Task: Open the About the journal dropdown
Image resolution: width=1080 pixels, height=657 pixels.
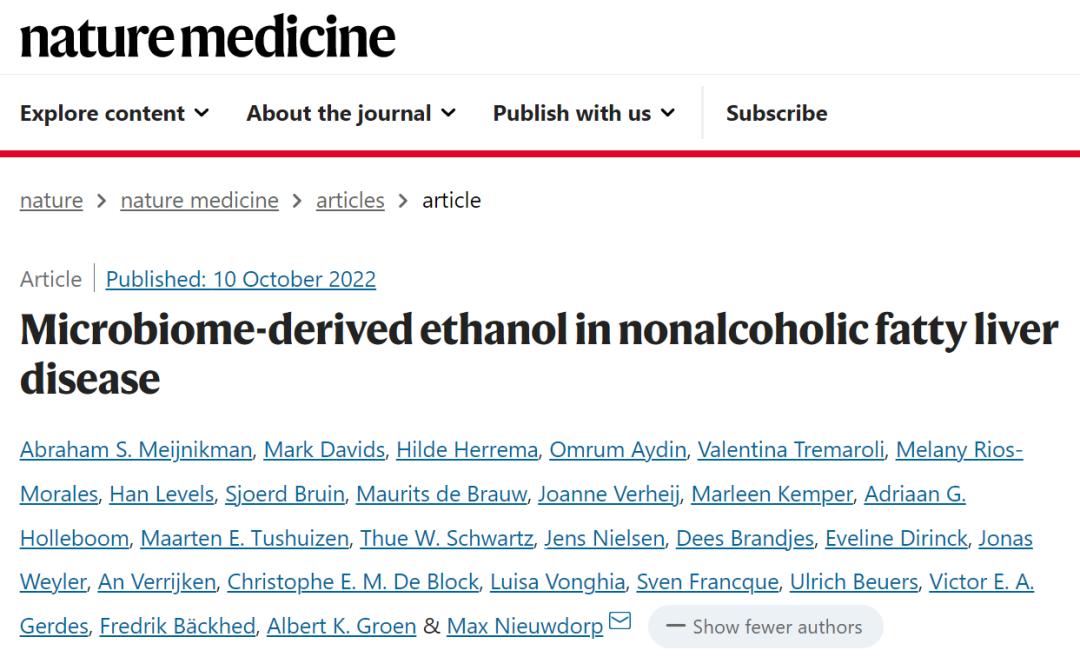Action: tap(351, 113)
